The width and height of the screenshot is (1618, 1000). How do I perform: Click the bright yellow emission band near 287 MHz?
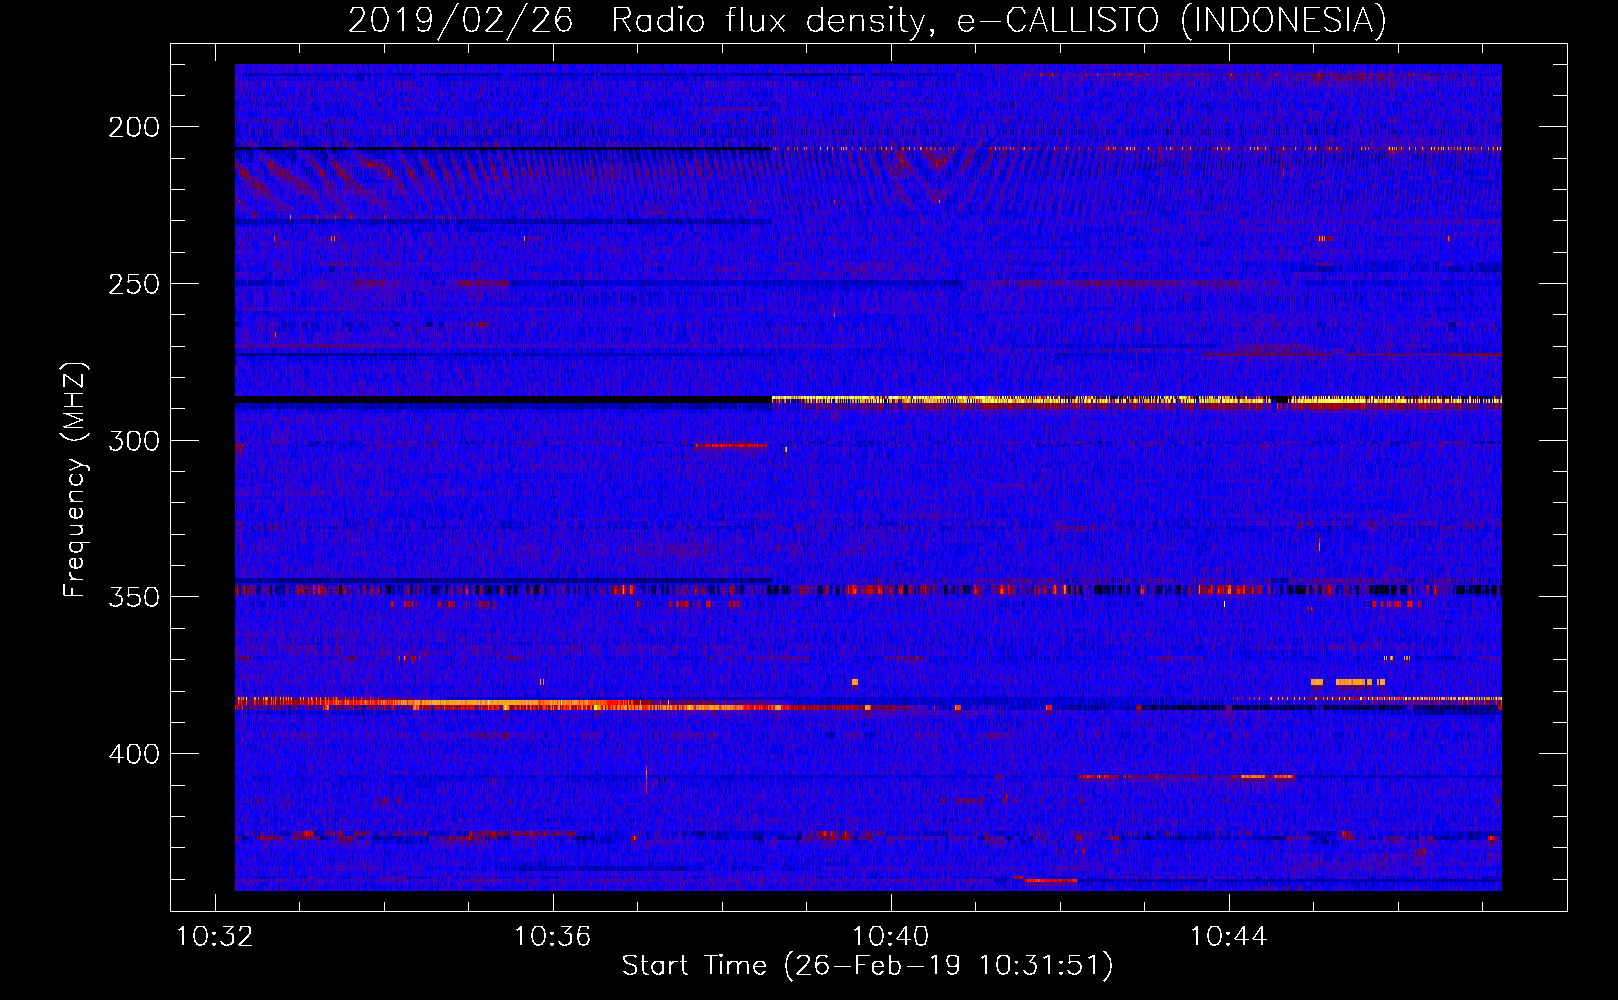[x=1136, y=400]
